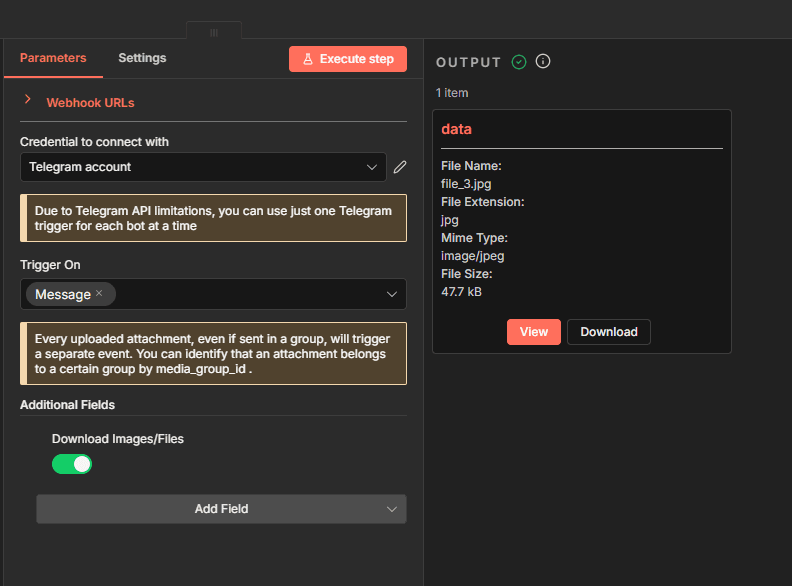Download the file_3.jpg output file
The image size is (792, 586).
point(608,332)
